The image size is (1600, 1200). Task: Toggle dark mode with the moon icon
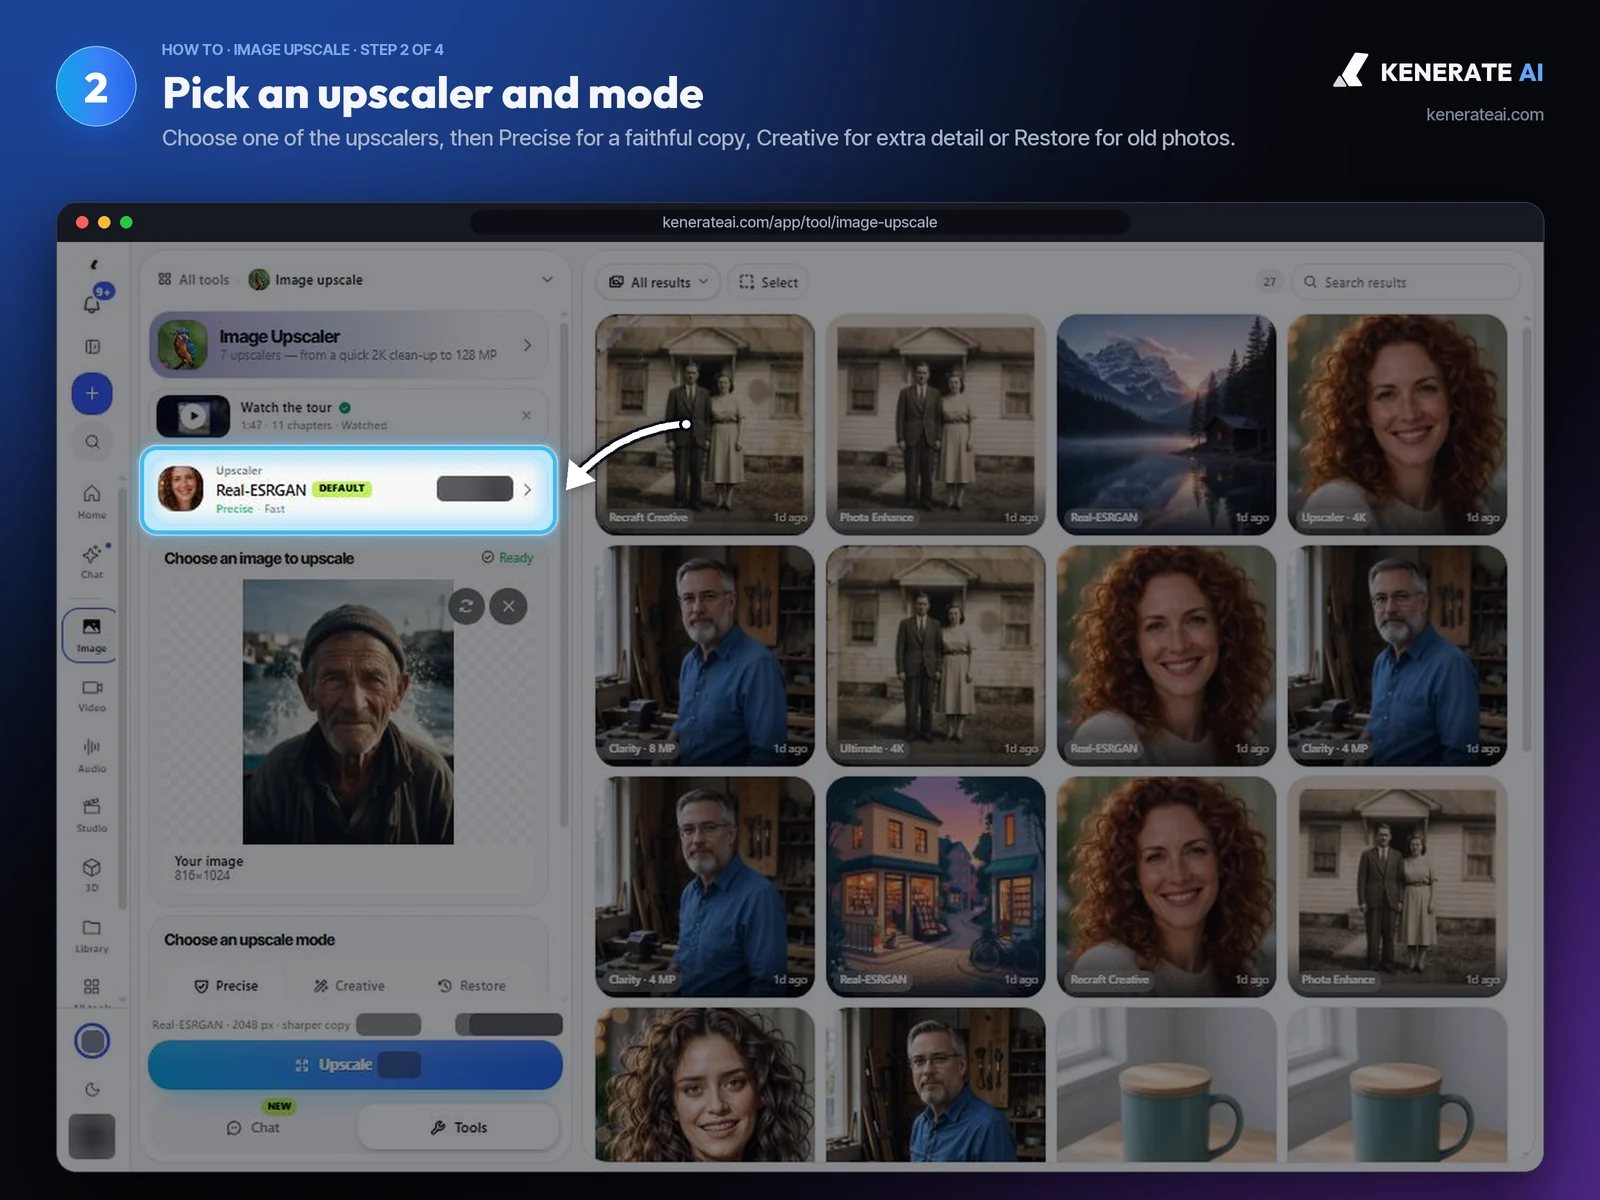pyautogui.click(x=92, y=1090)
